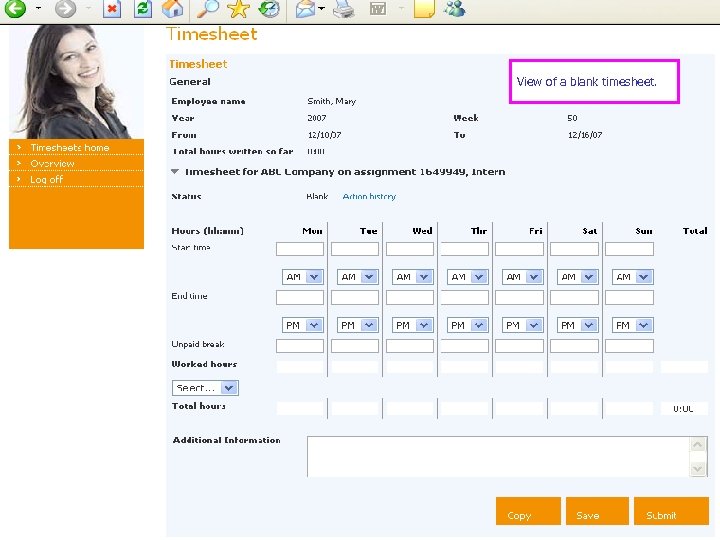Open Saturday end PM dropdown
Viewport: 720px width, 540px height.
(x=578, y=325)
